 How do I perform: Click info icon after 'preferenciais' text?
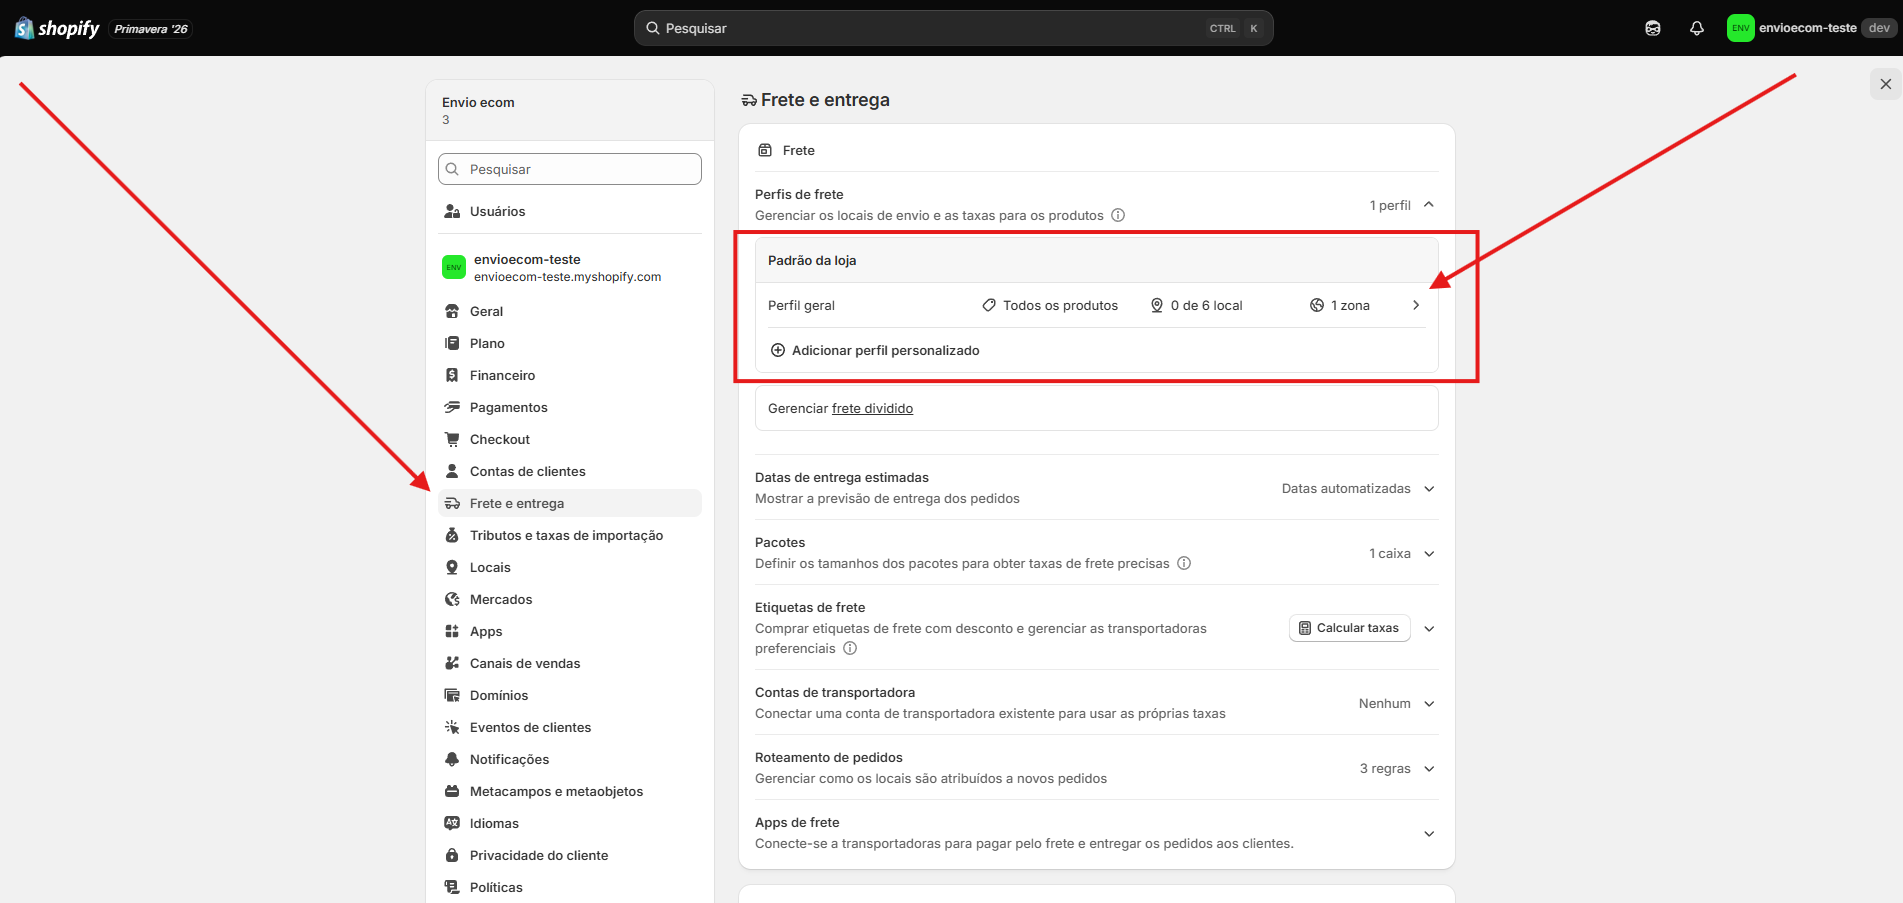pyautogui.click(x=850, y=648)
